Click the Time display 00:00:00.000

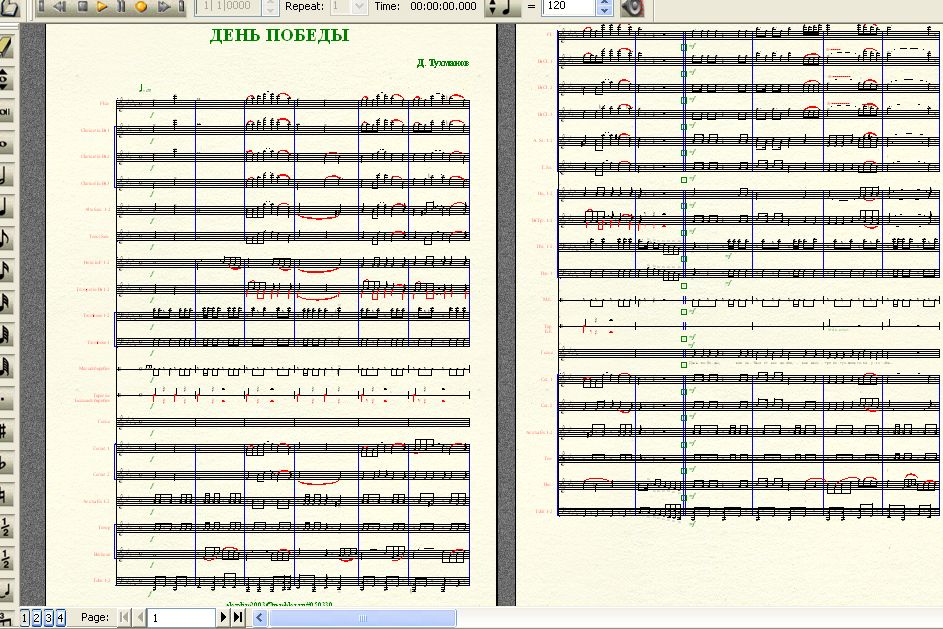click(x=443, y=6)
